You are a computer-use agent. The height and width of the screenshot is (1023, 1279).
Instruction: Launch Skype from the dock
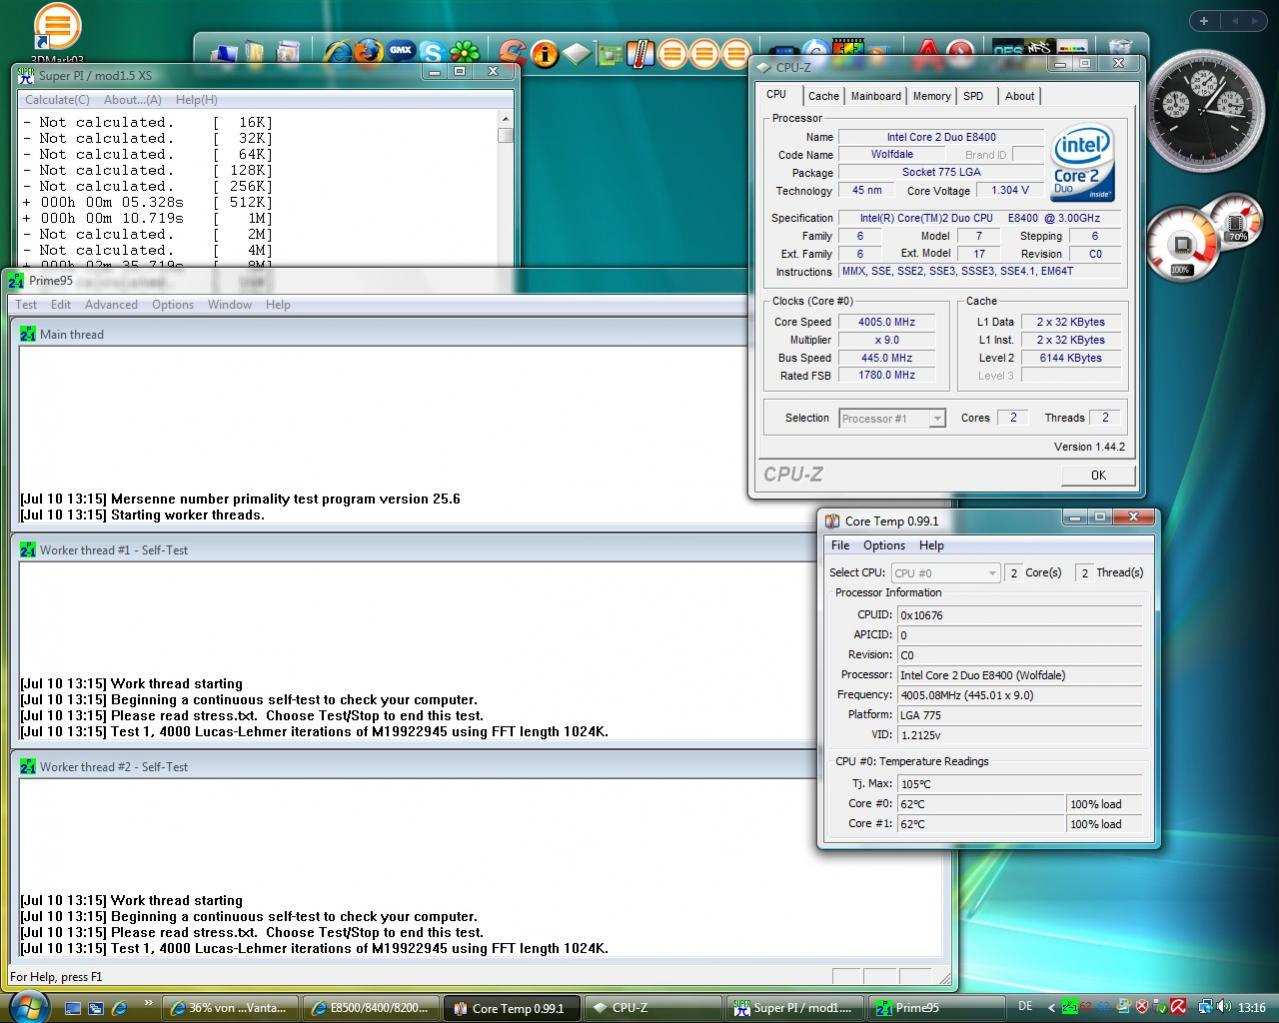[x=432, y=52]
